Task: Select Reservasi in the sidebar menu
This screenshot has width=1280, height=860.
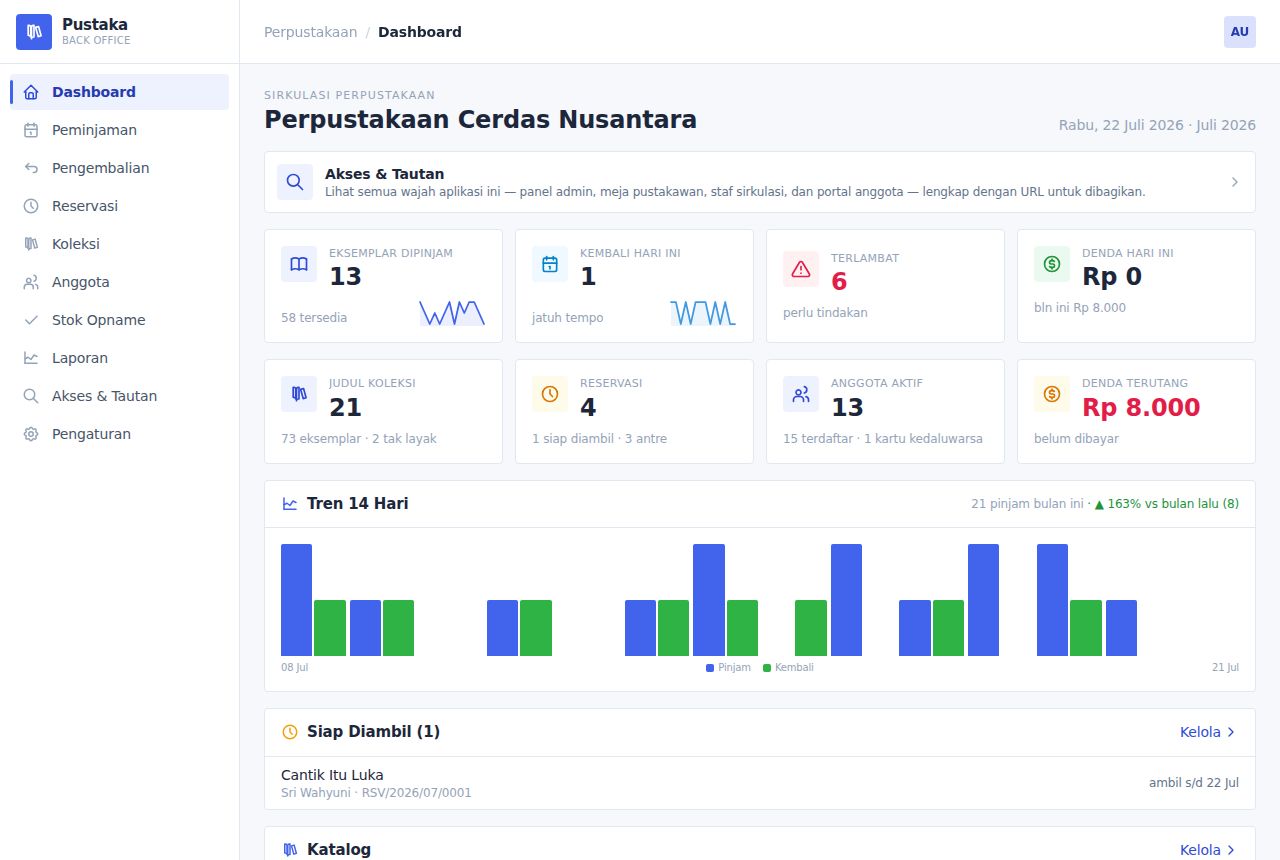Action: [119, 206]
